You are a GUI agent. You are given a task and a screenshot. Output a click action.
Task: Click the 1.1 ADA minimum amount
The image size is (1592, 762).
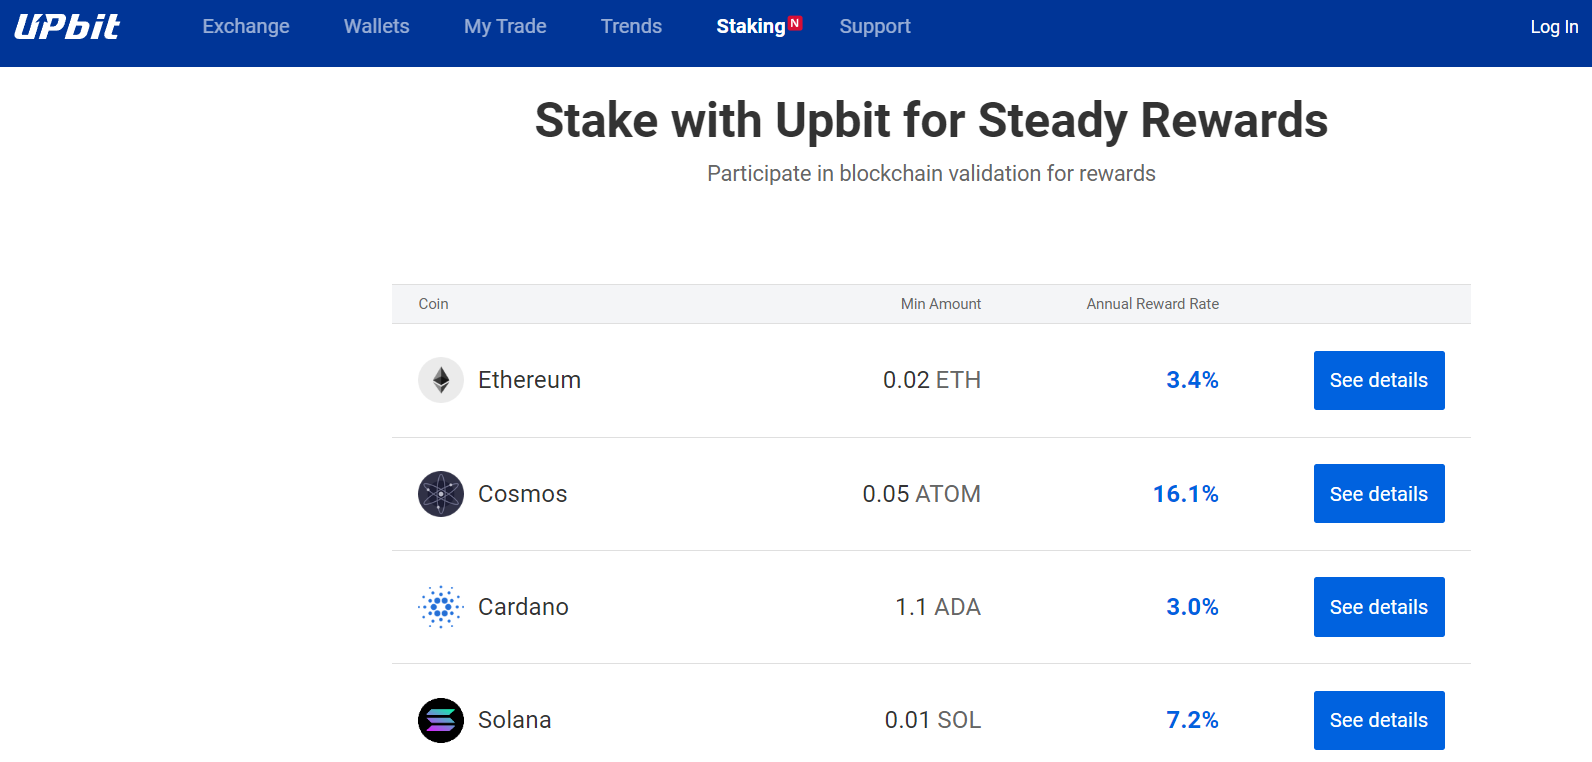click(x=938, y=607)
